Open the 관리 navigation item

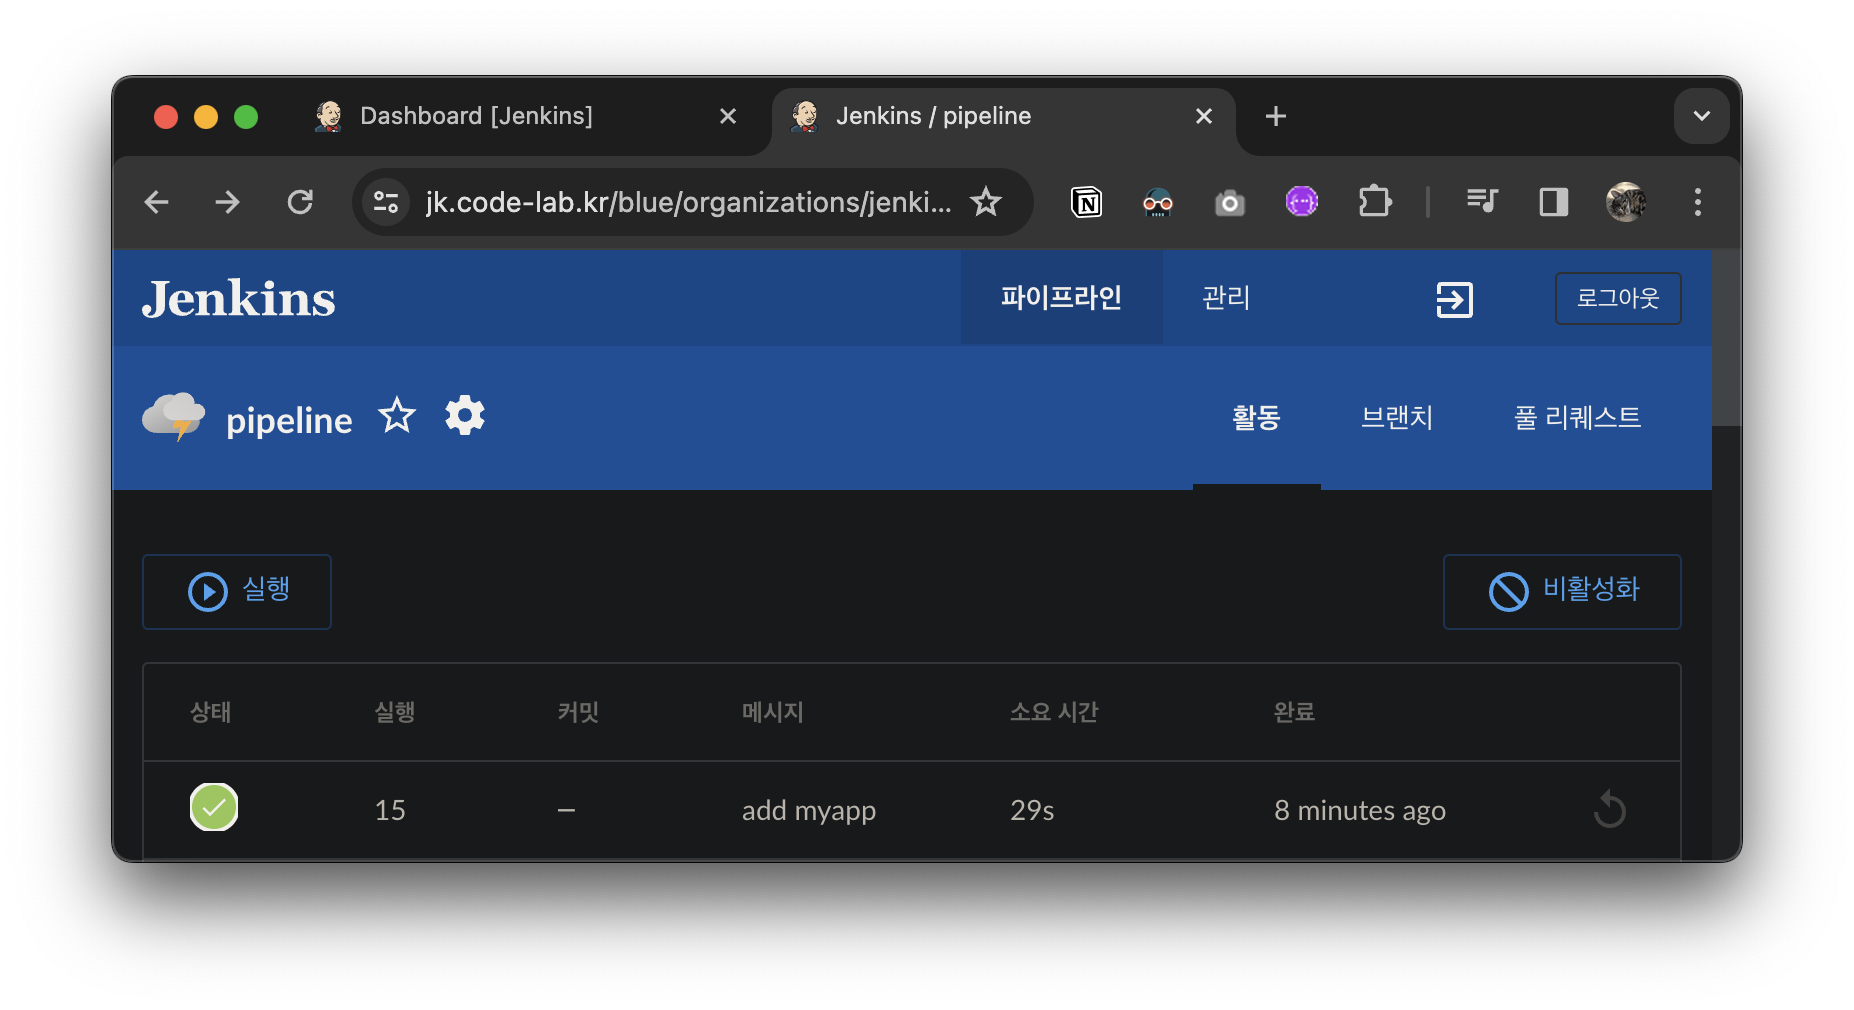click(x=1226, y=298)
